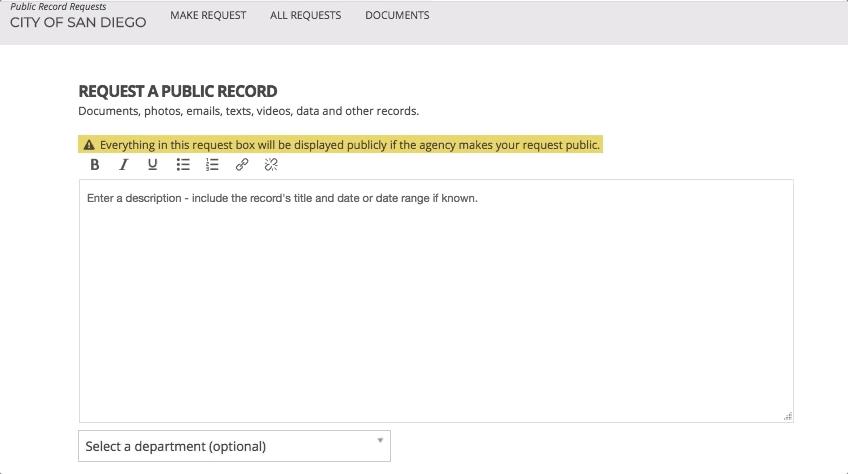Insert a bulleted list

183,165
